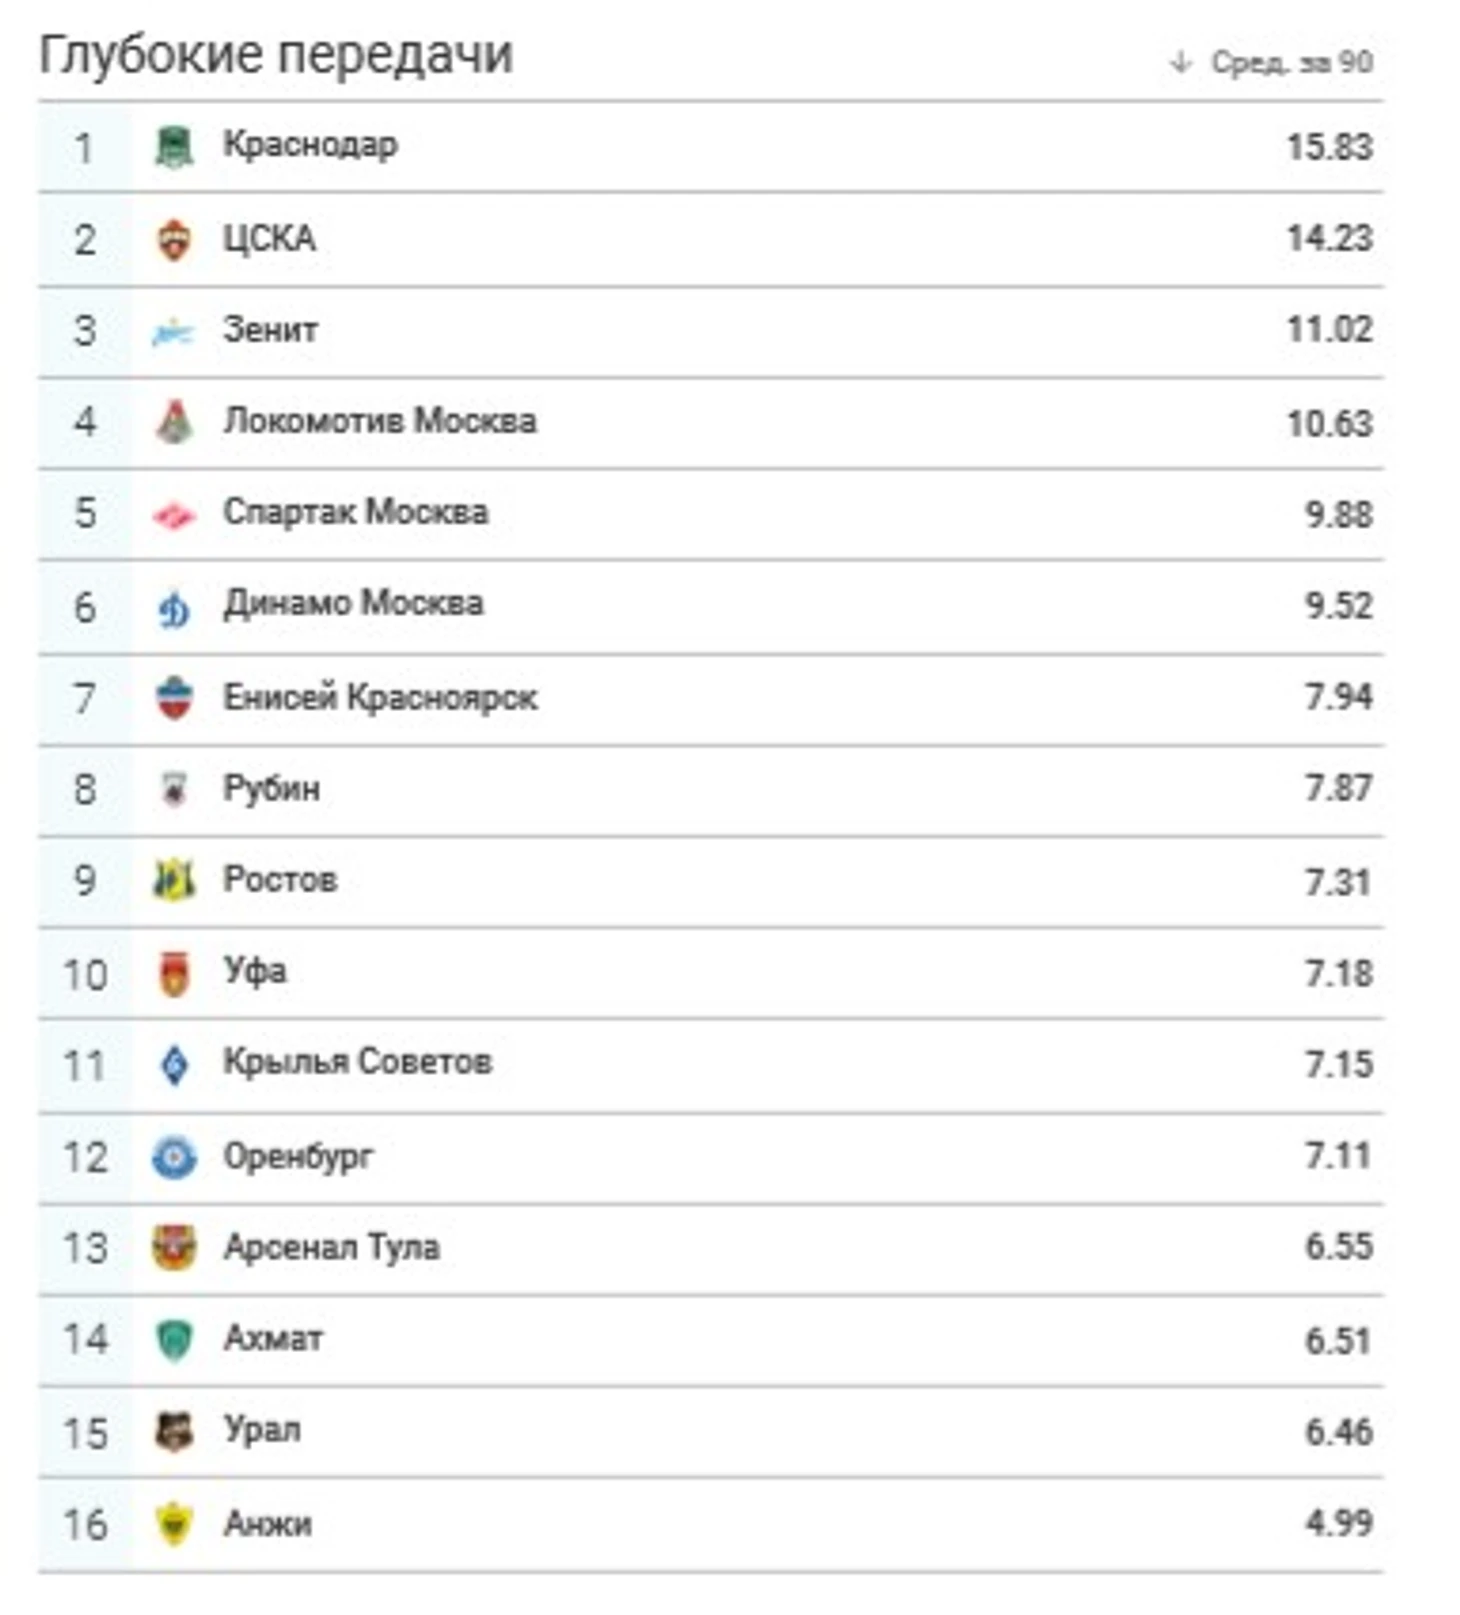Screen dimensions: 1460x1615
Task: Click the Анжи yellow crest icon
Action: click(174, 1523)
